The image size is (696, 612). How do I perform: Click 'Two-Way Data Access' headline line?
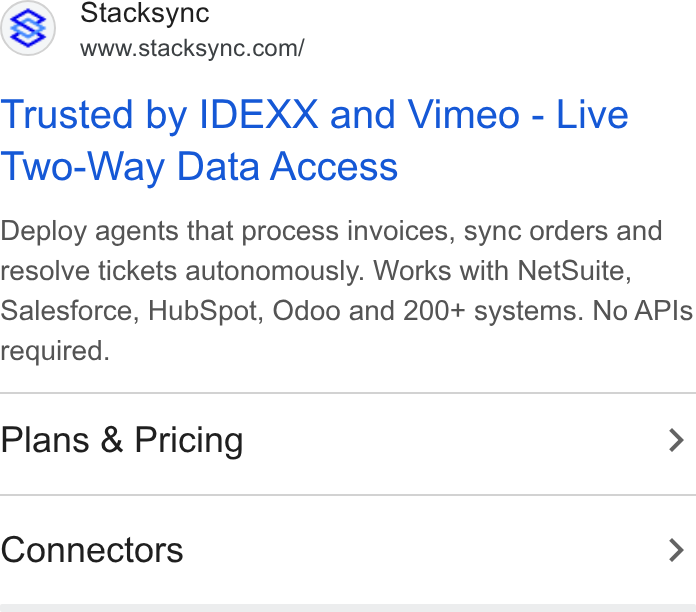199,167
